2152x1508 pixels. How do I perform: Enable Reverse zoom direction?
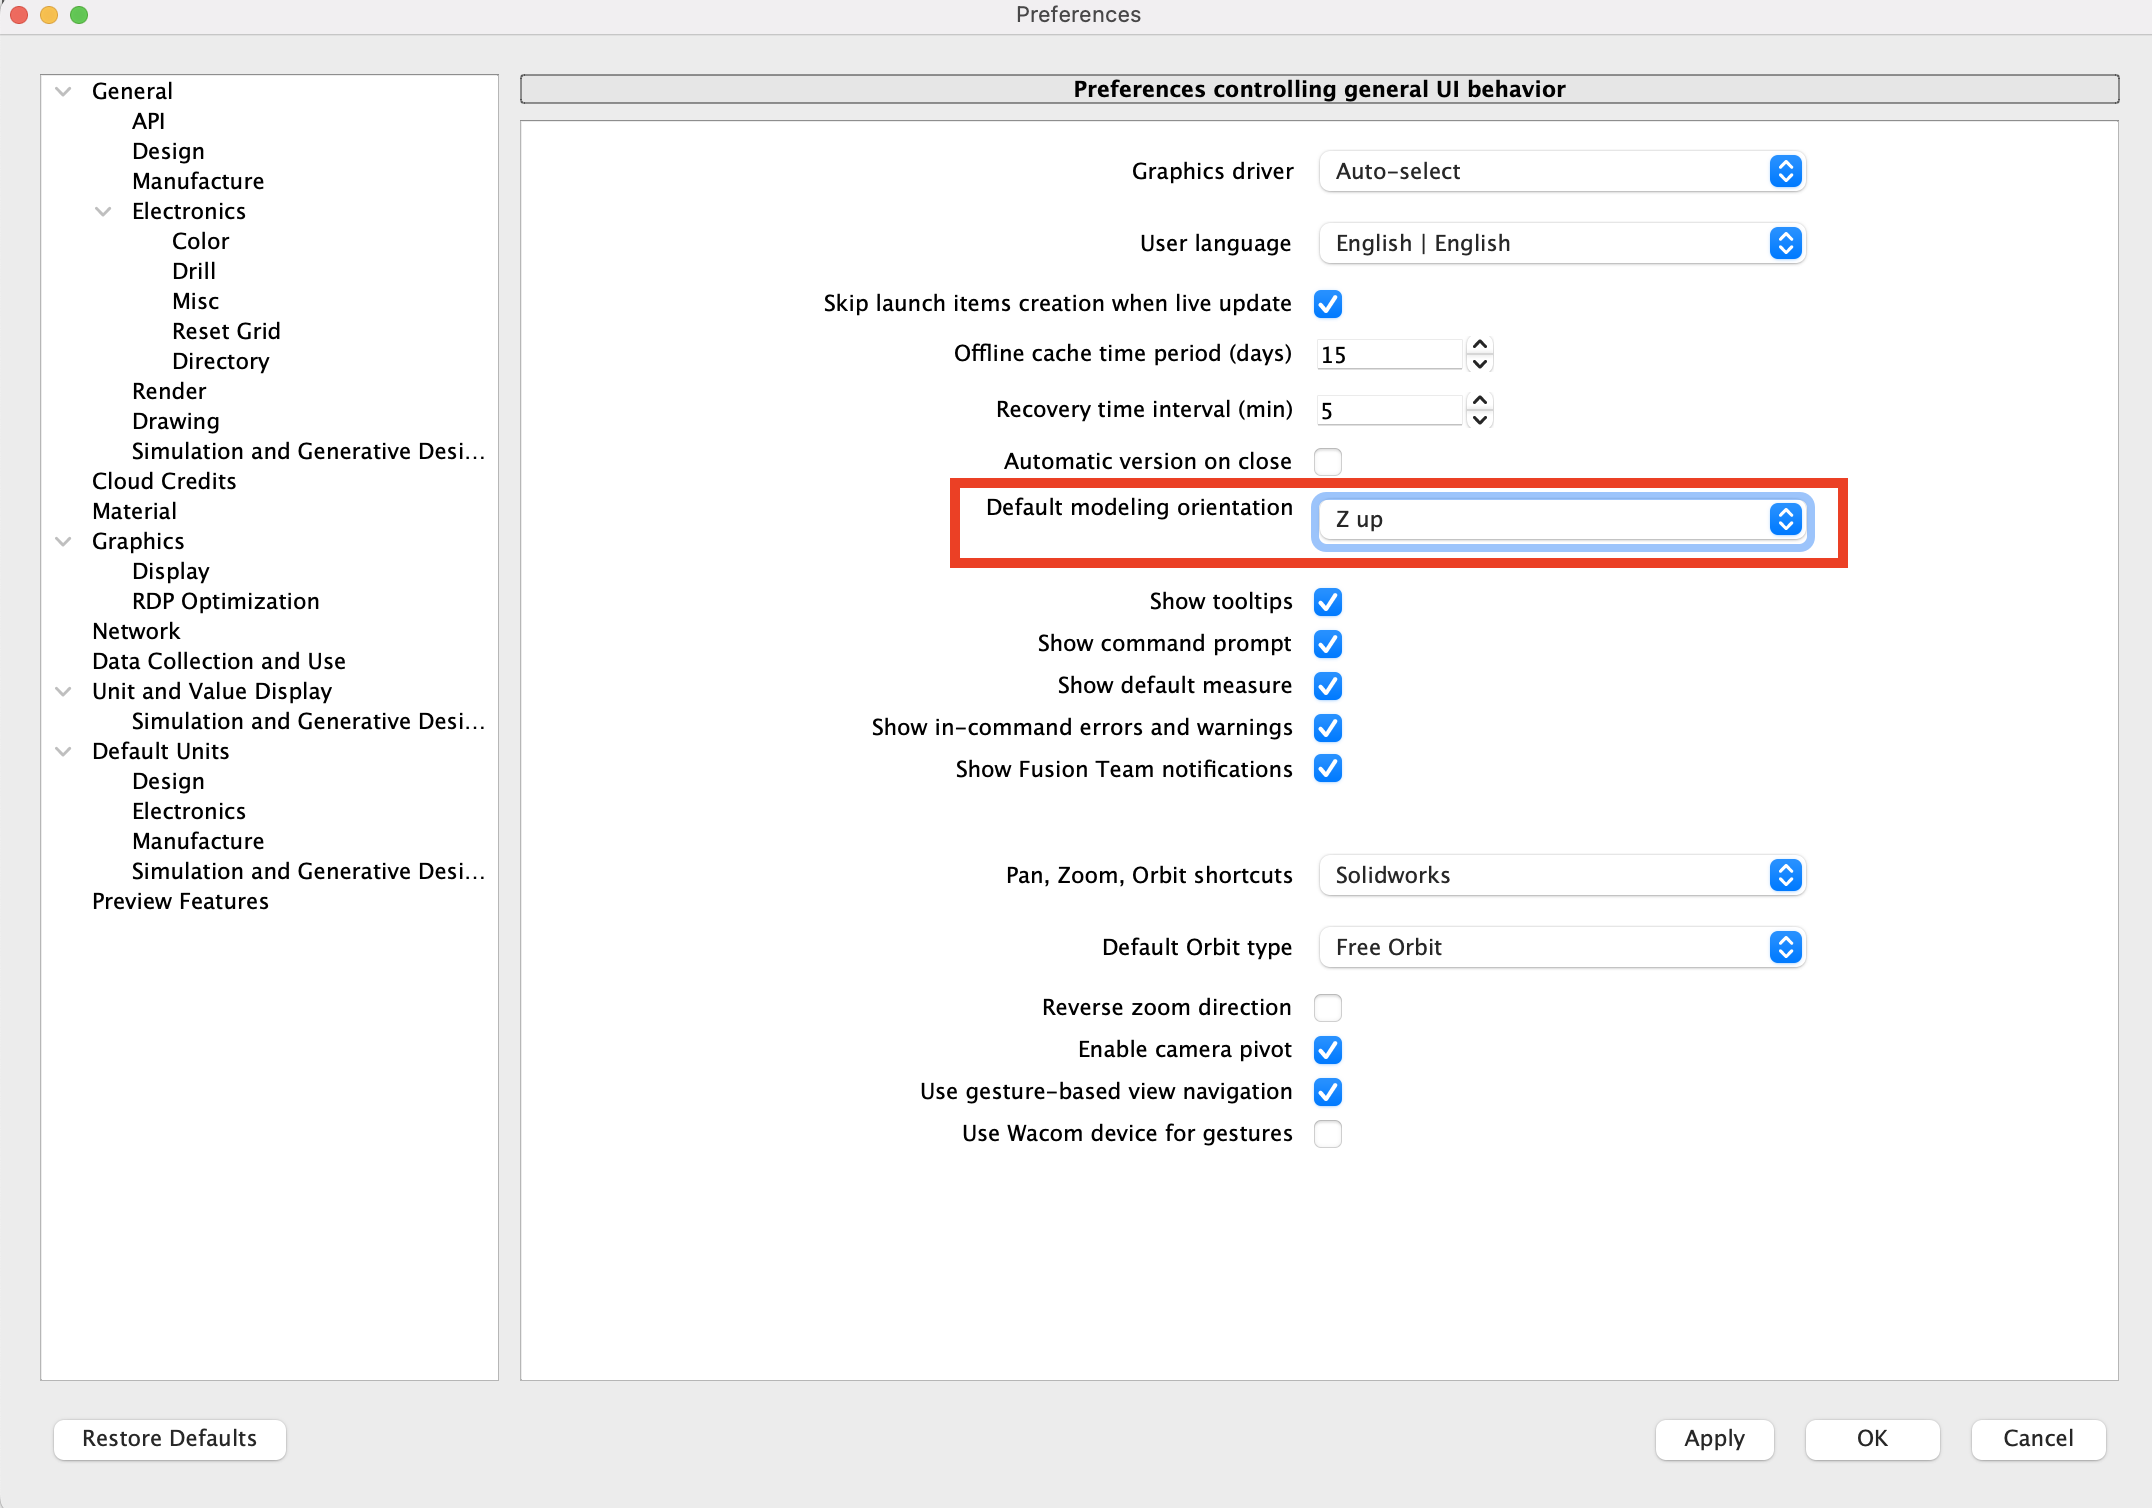1327,1007
